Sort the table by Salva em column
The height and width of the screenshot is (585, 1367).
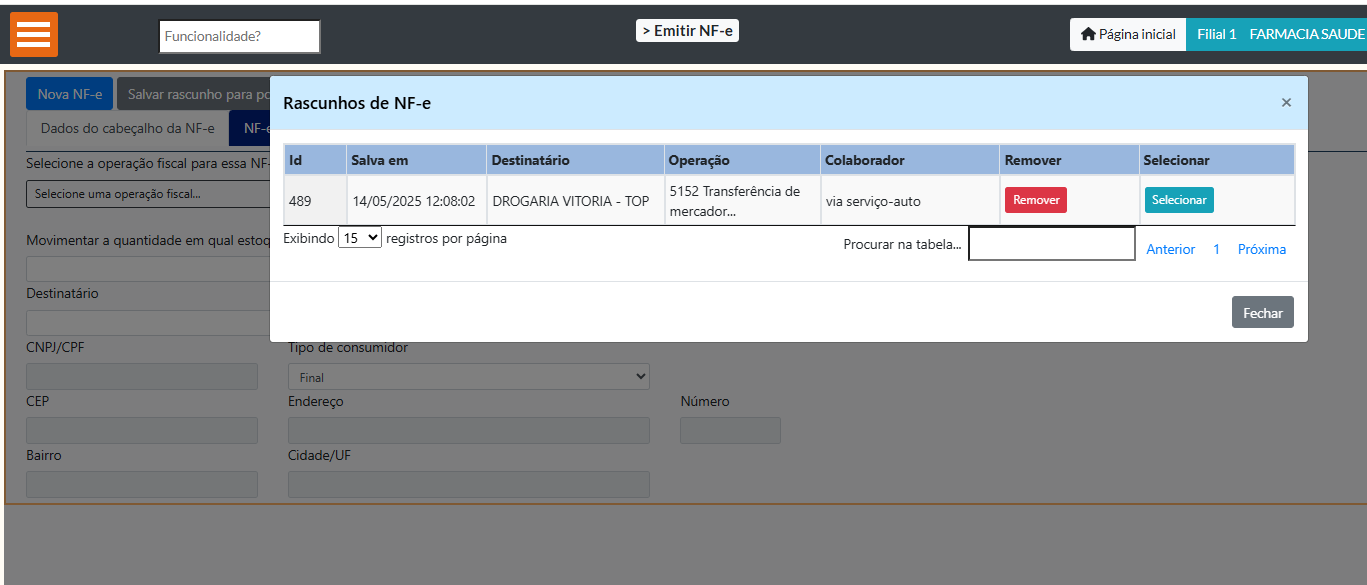point(379,160)
